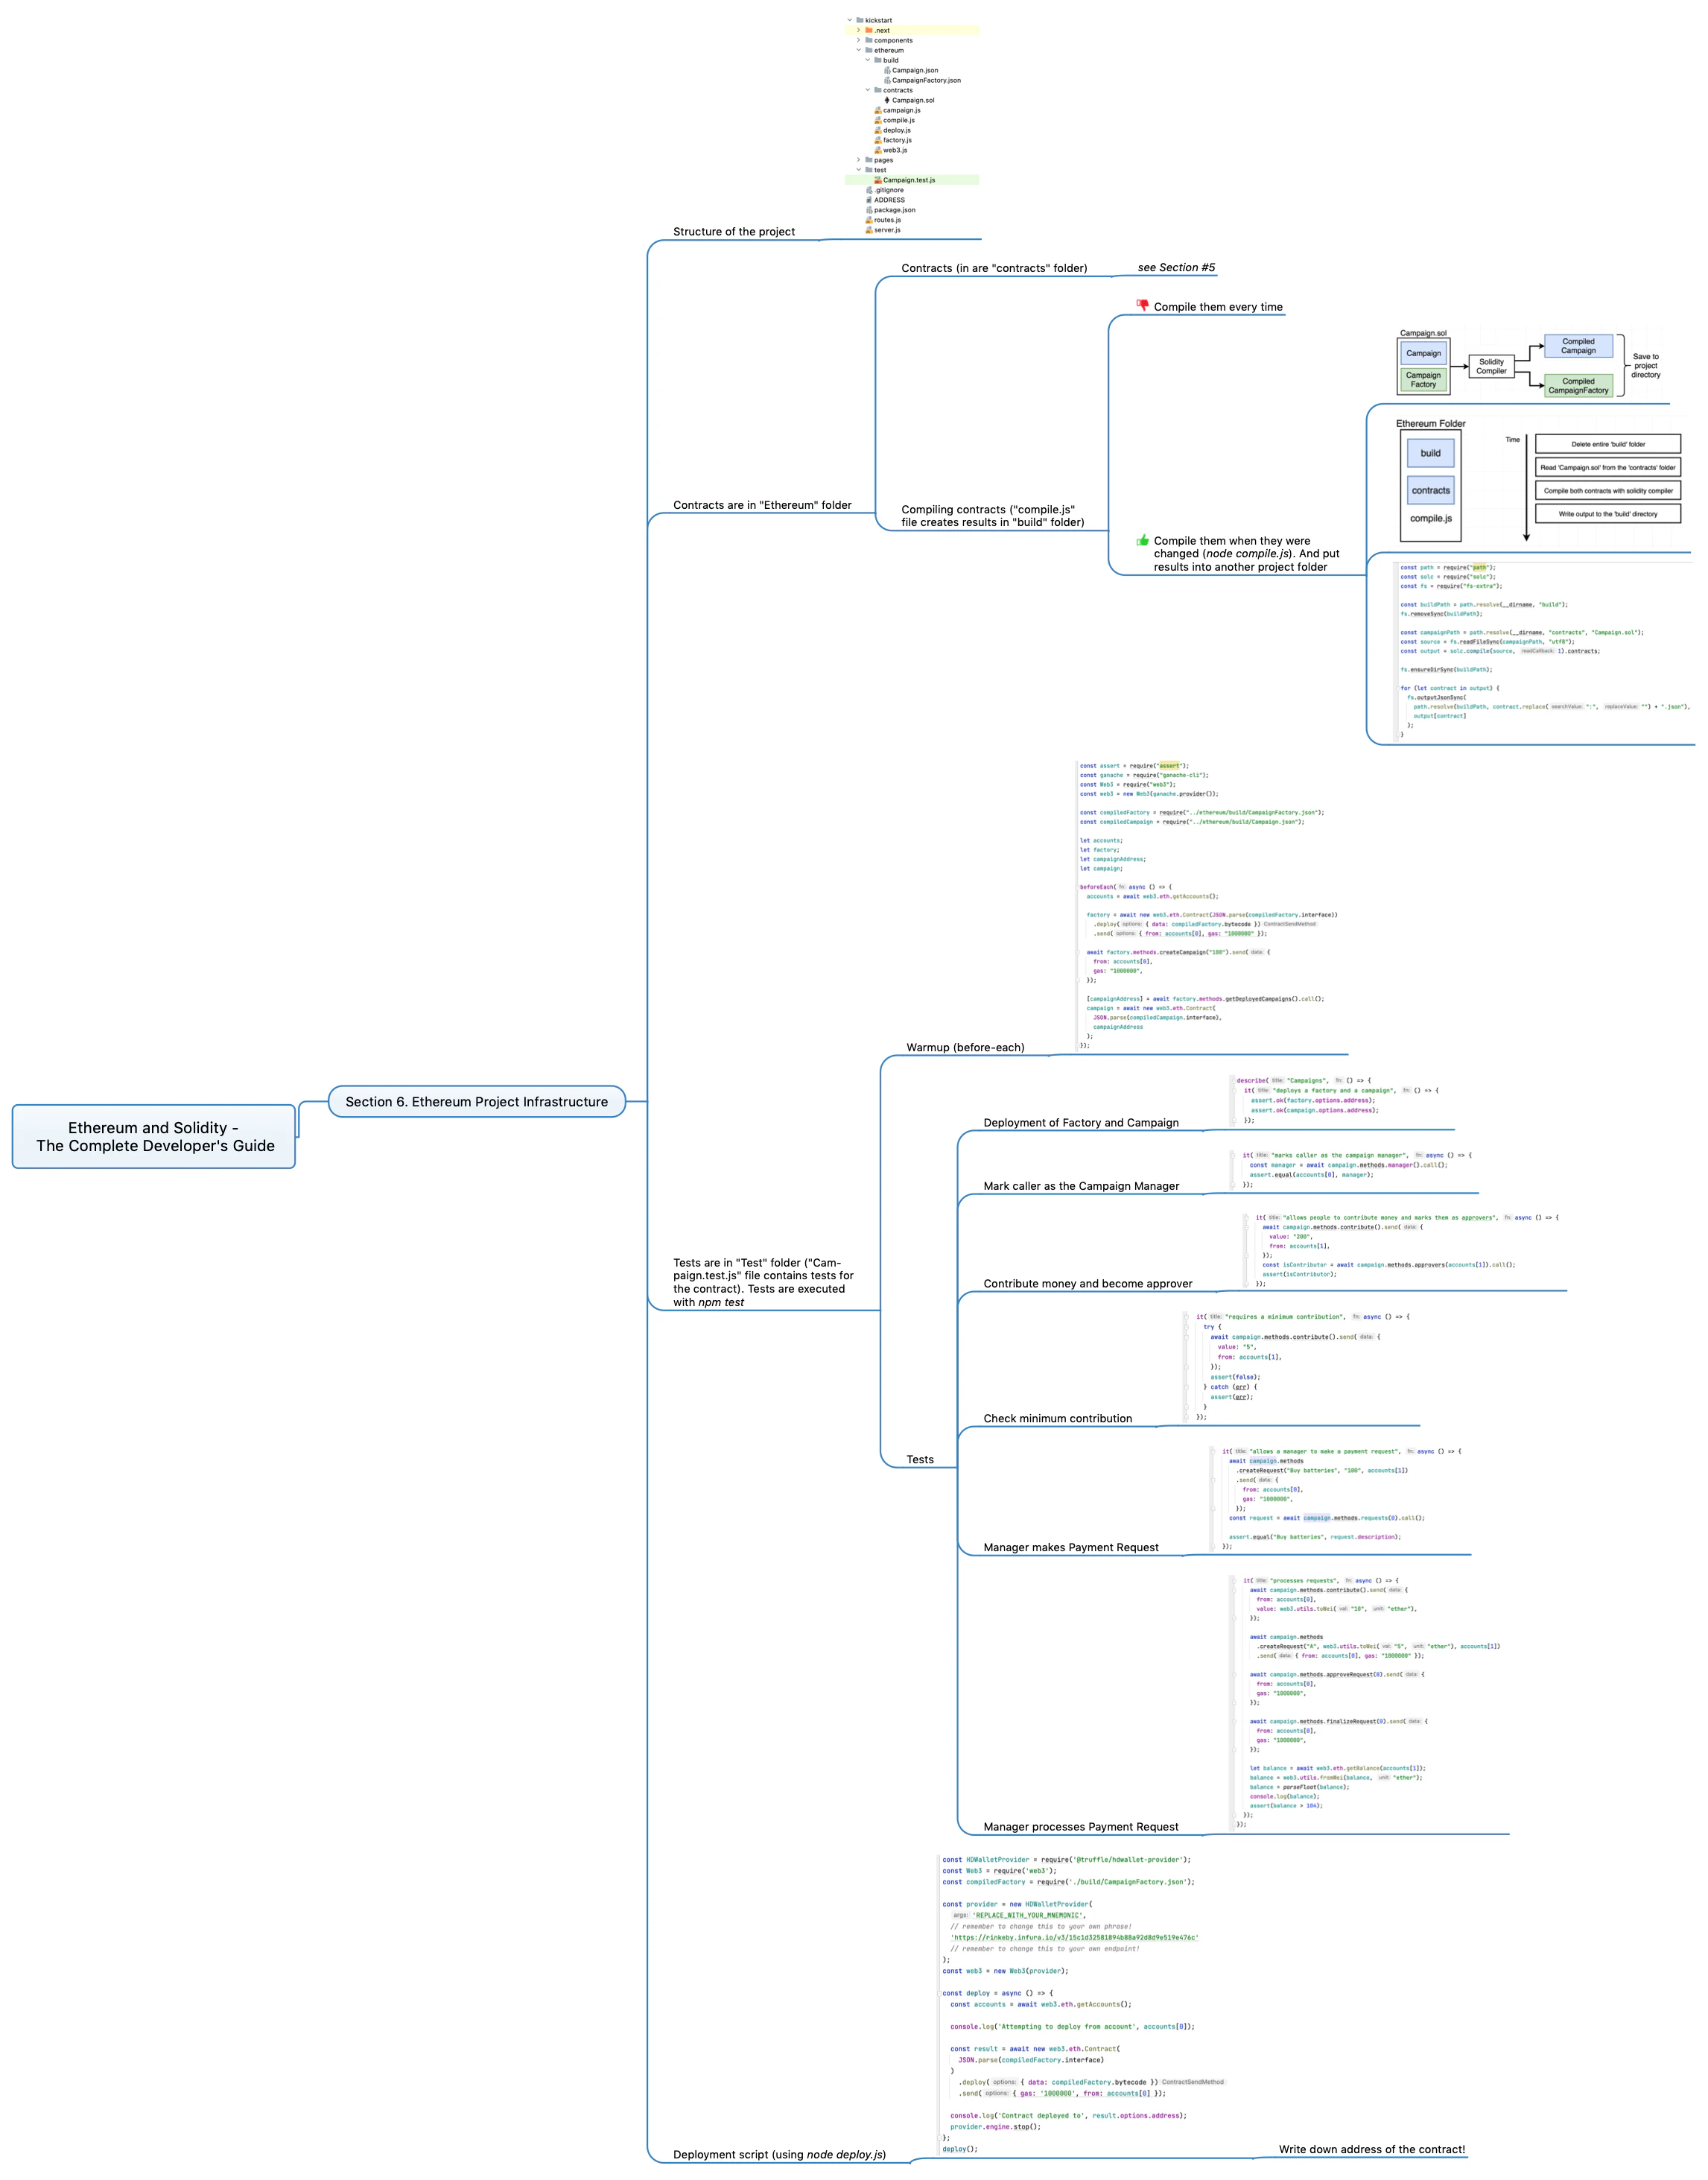Click the contracts folder icon in tree
1708x2180 pixels.
click(878, 90)
